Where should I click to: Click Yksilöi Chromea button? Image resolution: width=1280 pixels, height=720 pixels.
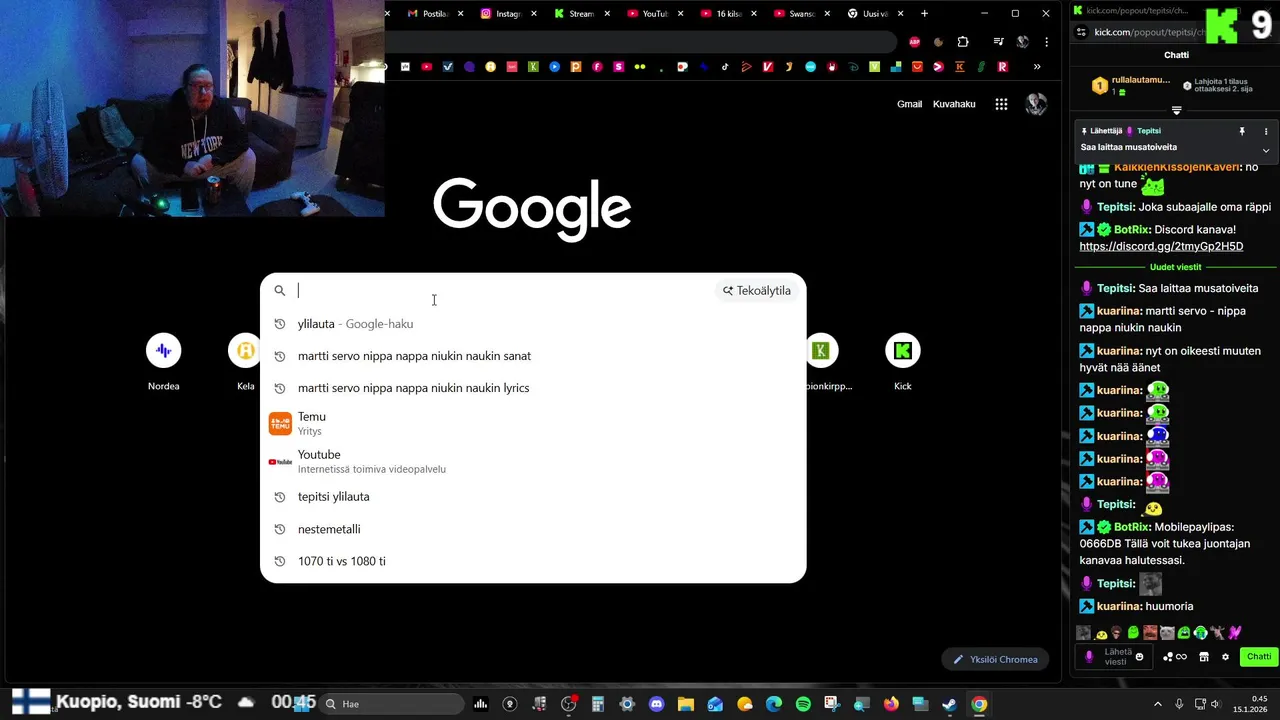coord(995,659)
